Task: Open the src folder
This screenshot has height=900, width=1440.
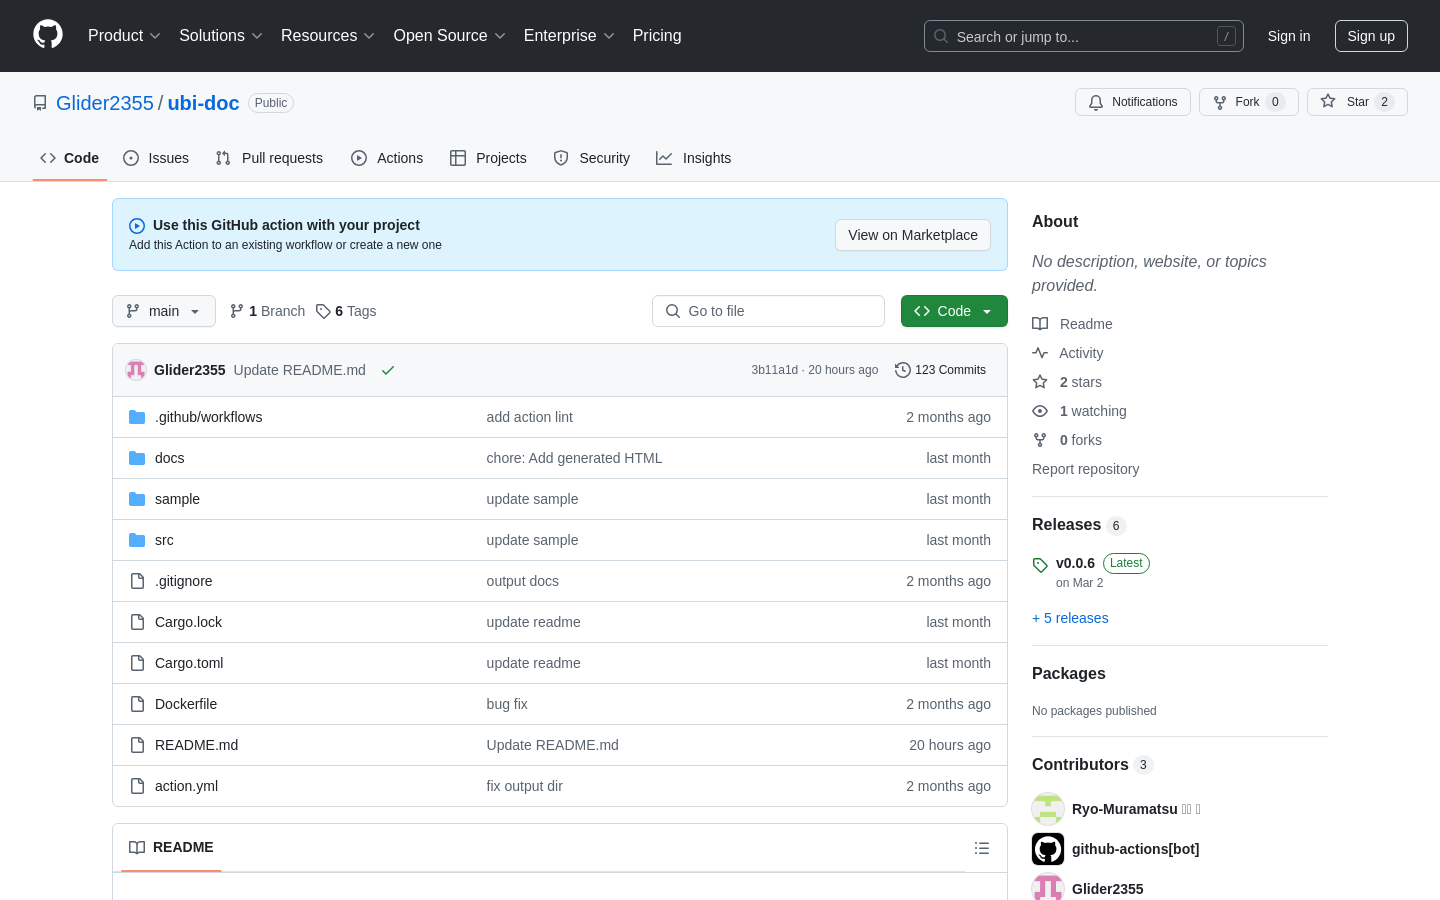Action: click(165, 540)
